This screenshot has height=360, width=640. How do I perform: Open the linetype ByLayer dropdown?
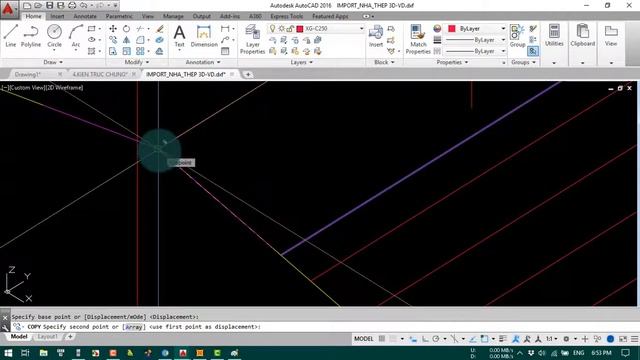click(503, 51)
